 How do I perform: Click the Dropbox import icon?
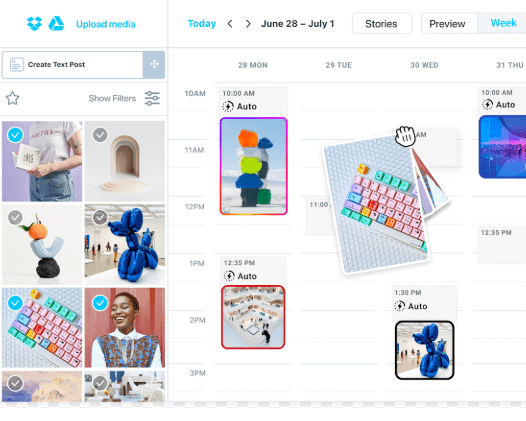click(34, 24)
